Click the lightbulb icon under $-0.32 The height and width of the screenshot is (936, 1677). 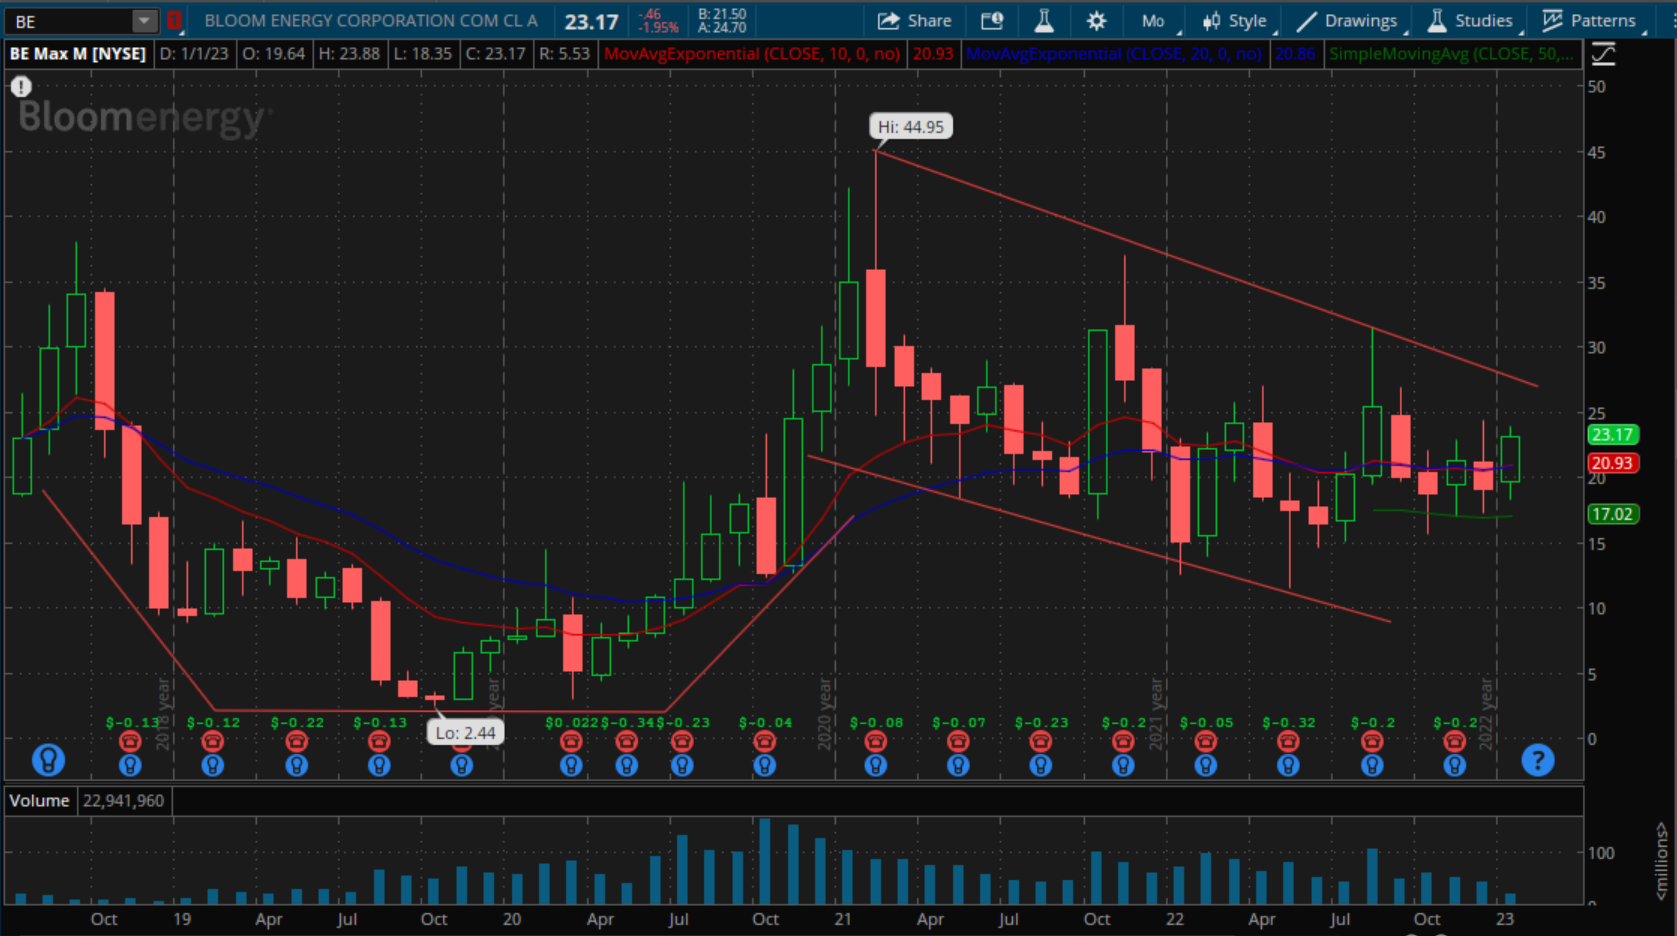pos(1288,765)
